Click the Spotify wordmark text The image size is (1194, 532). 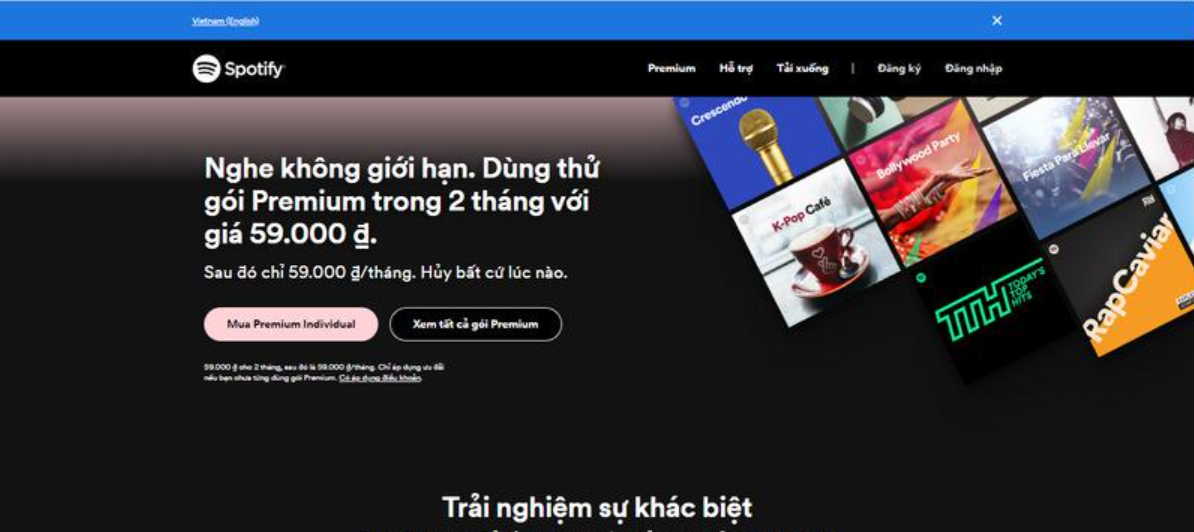pos(254,70)
